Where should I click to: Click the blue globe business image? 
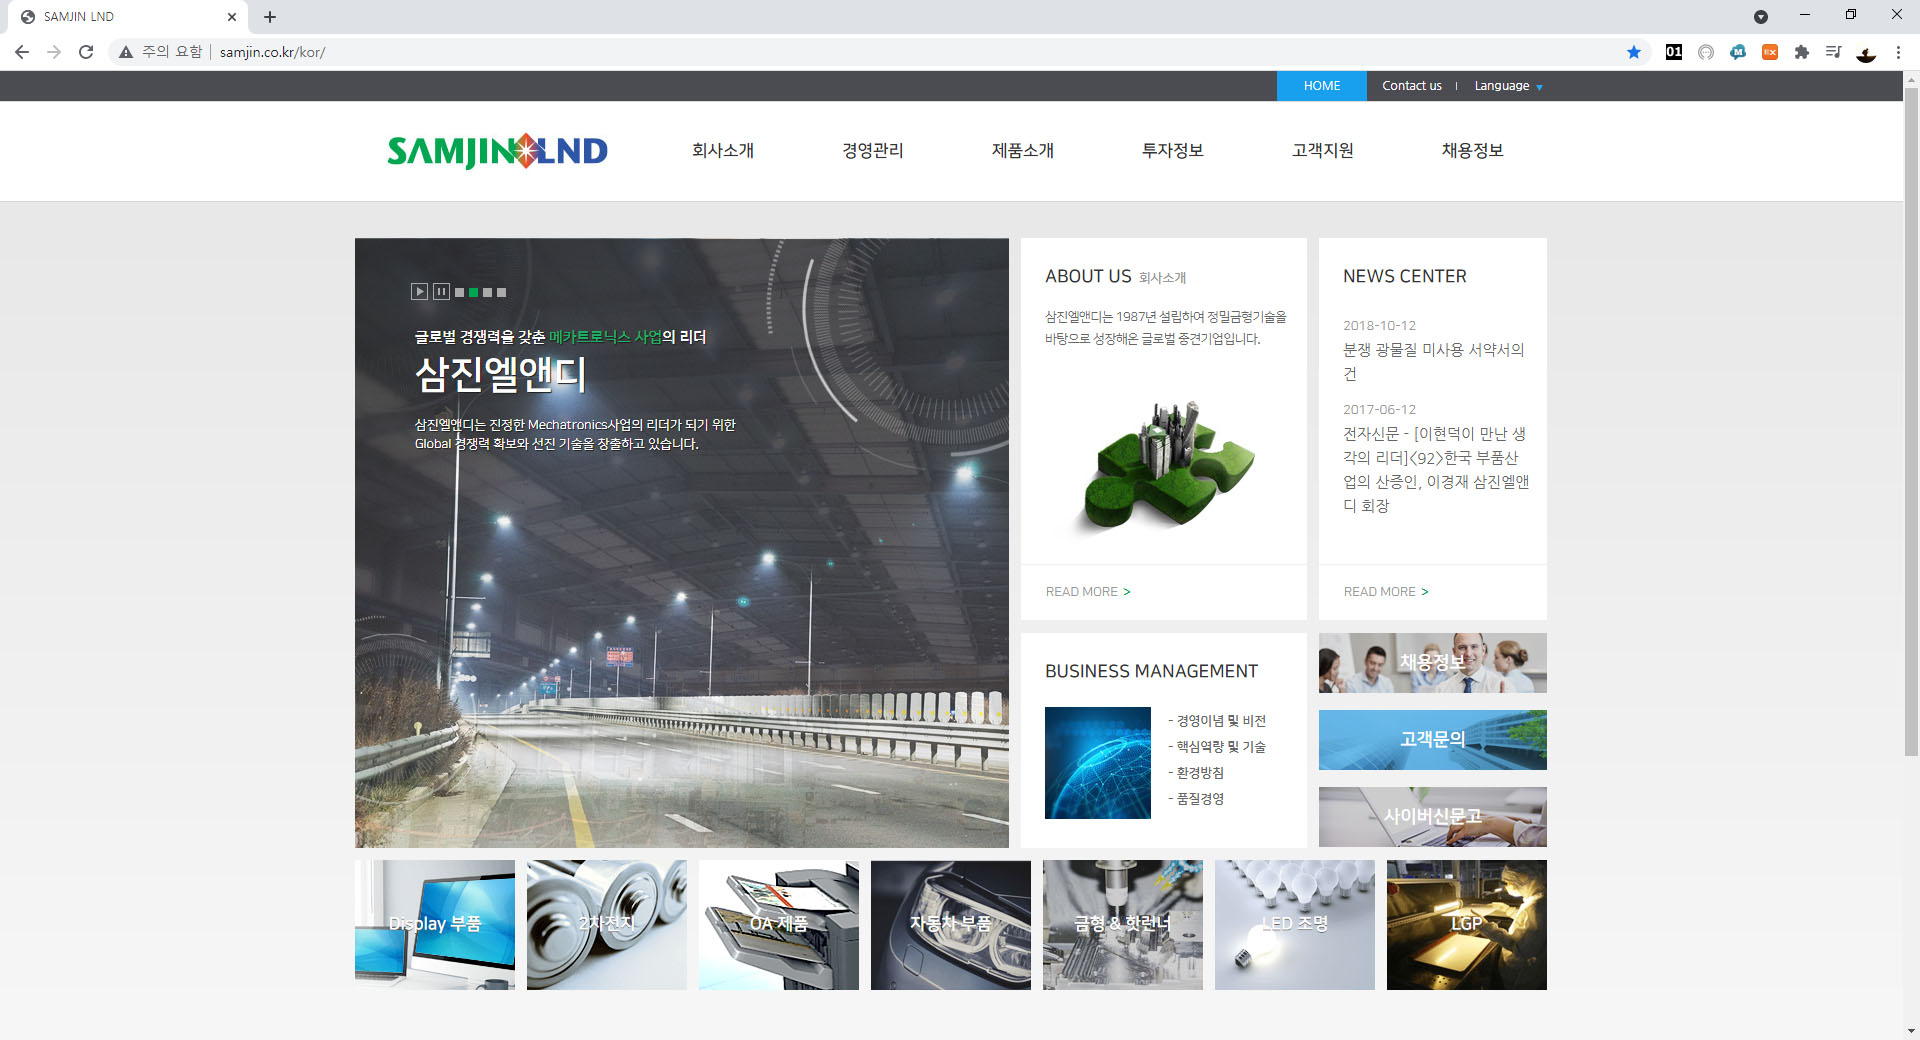click(x=1098, y=763)
